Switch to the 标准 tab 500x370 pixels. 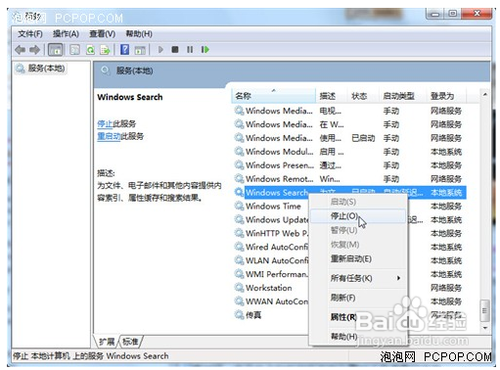tap(130, 341)
